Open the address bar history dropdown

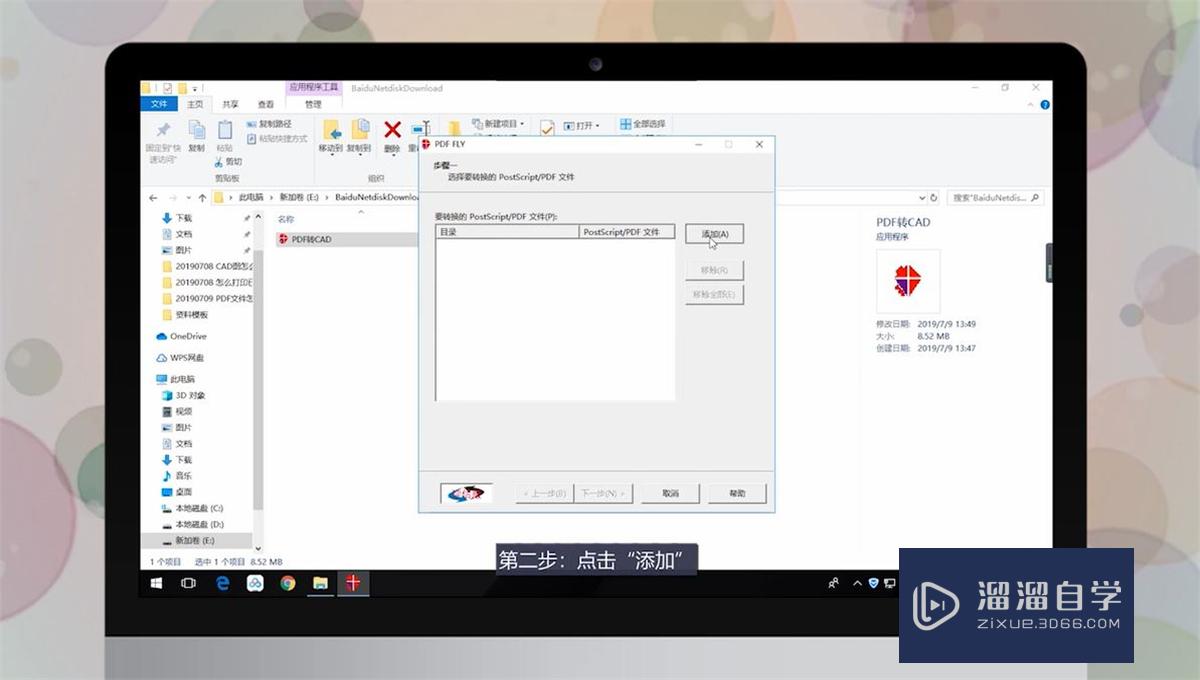click(x=921, y=197)
